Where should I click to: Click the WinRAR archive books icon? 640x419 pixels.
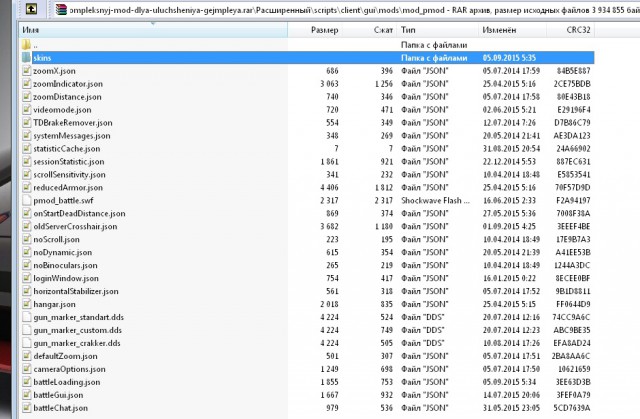coord(61,9)
